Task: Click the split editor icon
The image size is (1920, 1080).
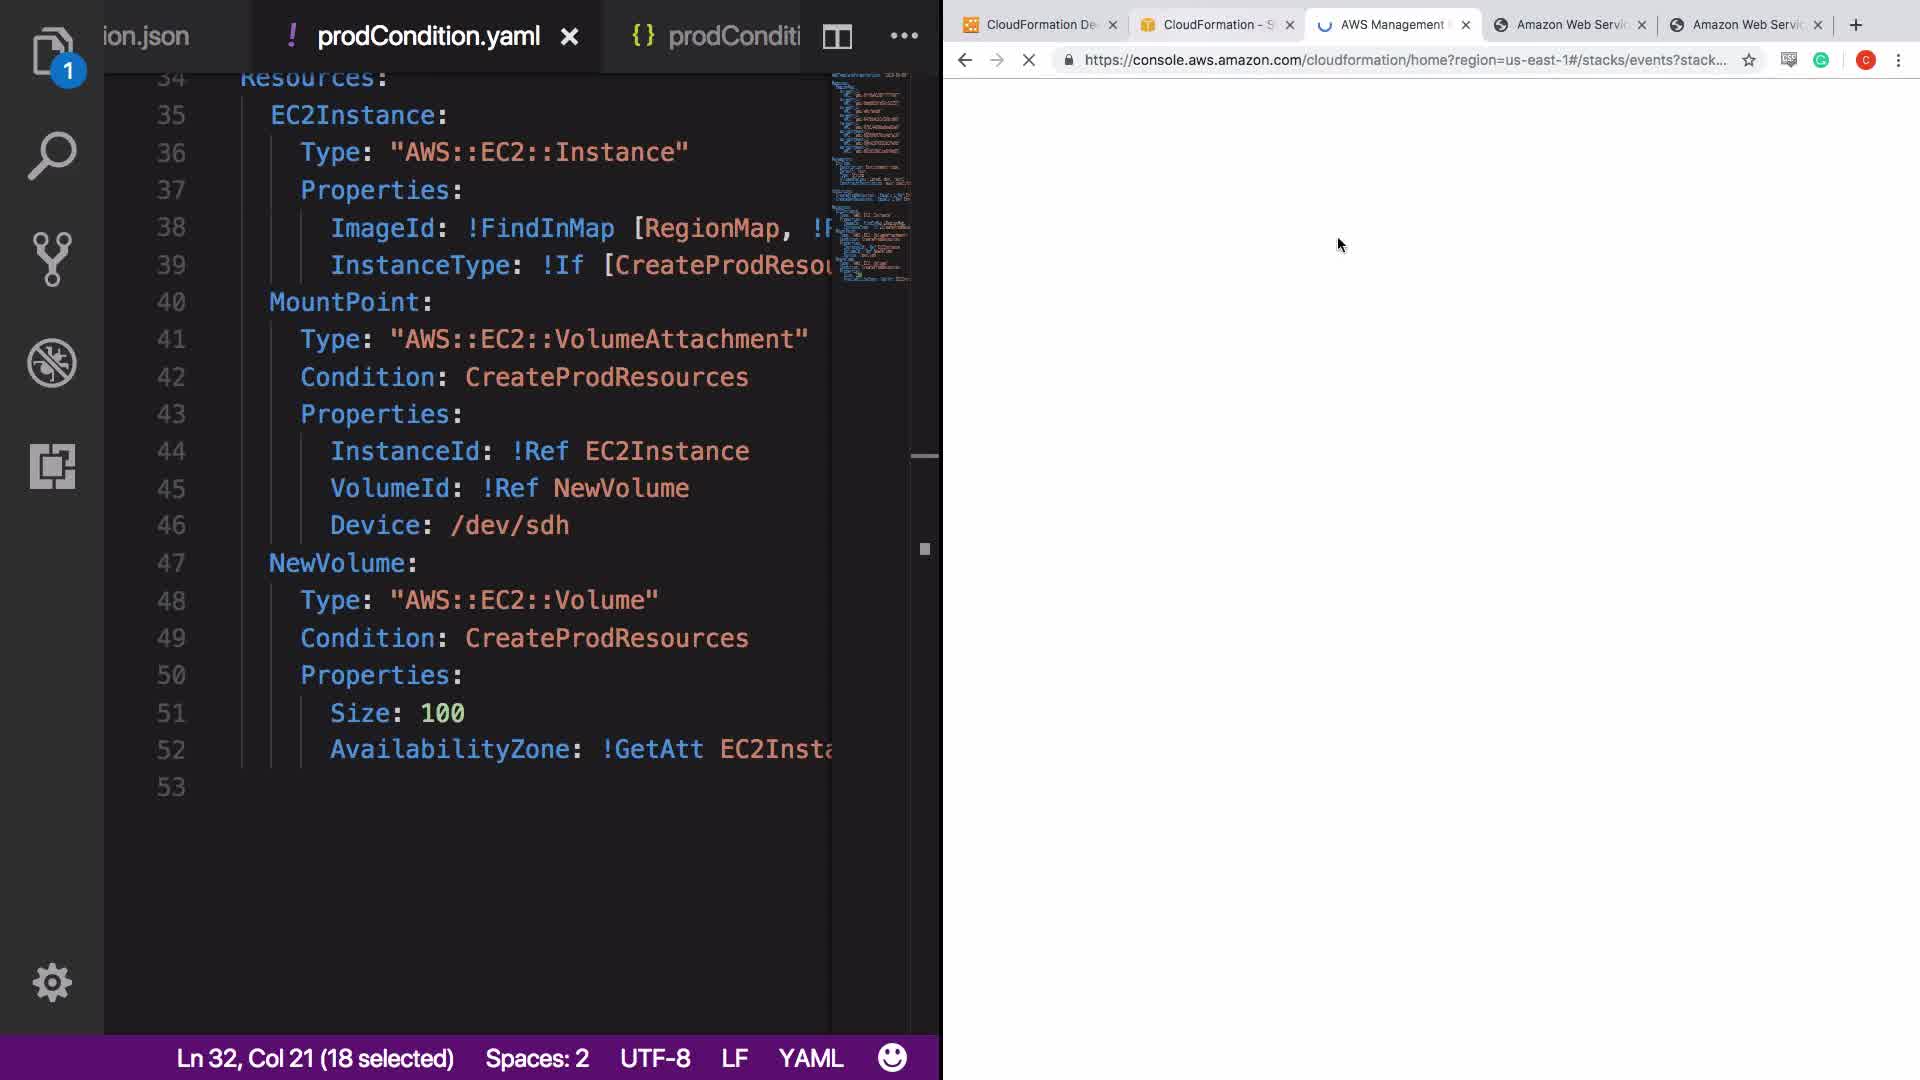Action: (837, 37)
